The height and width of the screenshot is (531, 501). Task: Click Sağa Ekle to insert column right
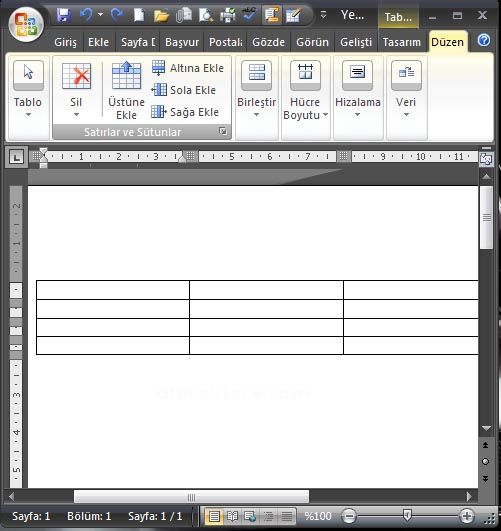coord(185,112)
